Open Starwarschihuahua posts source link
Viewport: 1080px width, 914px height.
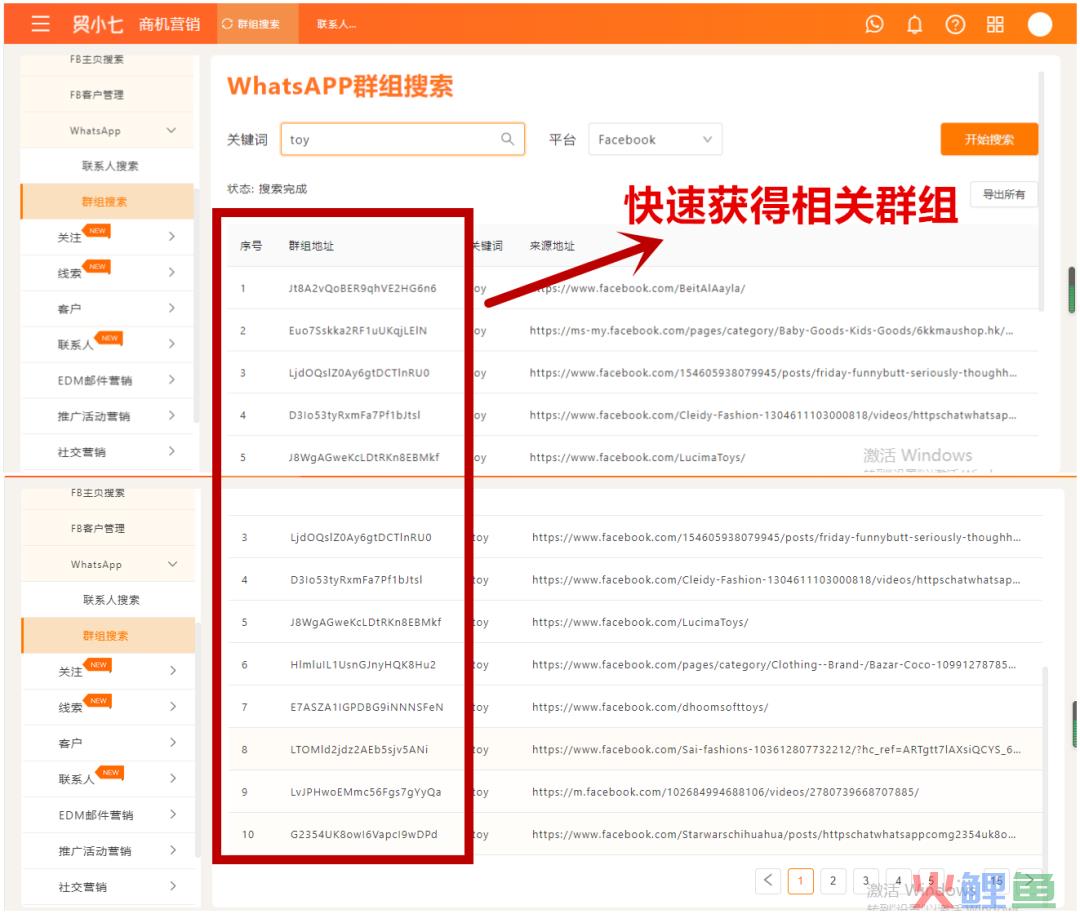pos(773,834)
